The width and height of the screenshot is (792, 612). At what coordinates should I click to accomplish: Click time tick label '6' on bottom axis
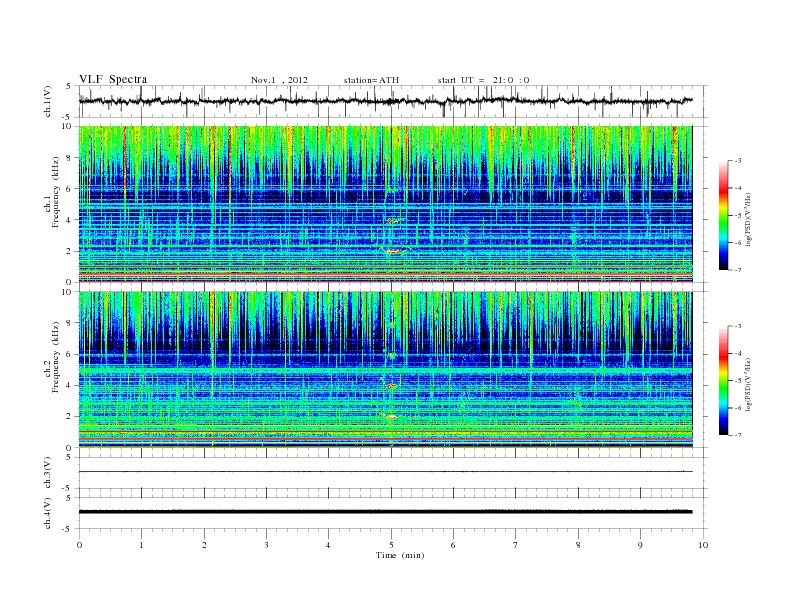click(453, 545)
